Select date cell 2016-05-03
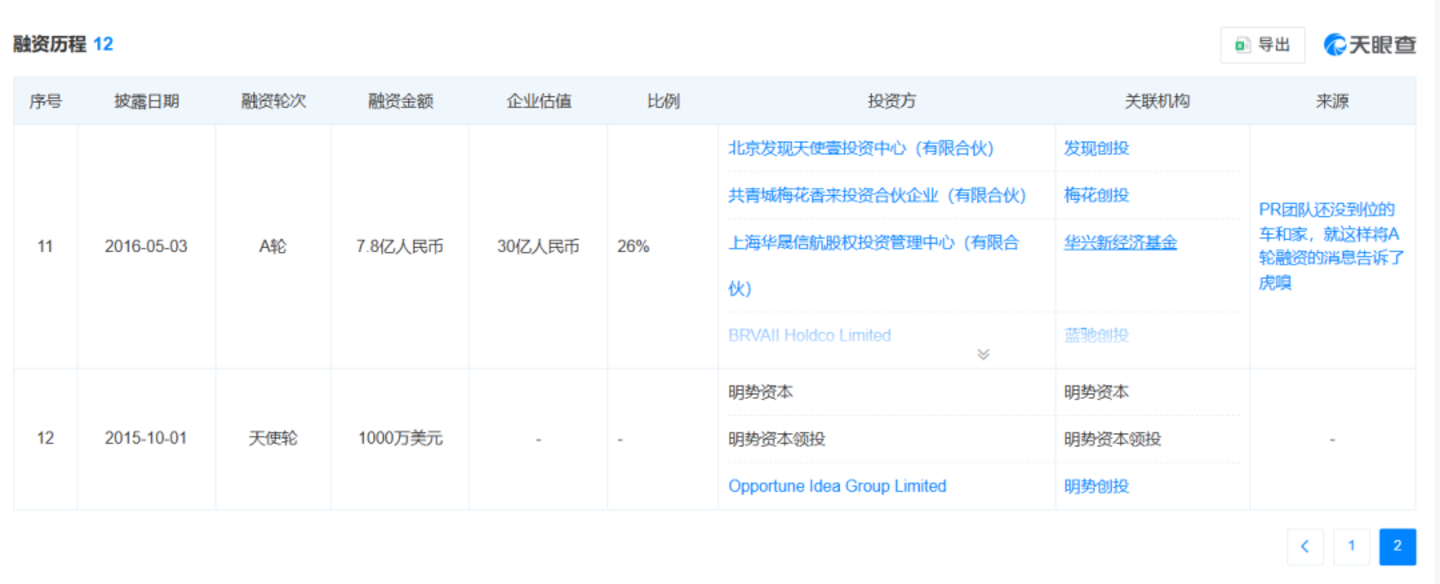Viewport: 1440px width, 584px height. (146, 246)
